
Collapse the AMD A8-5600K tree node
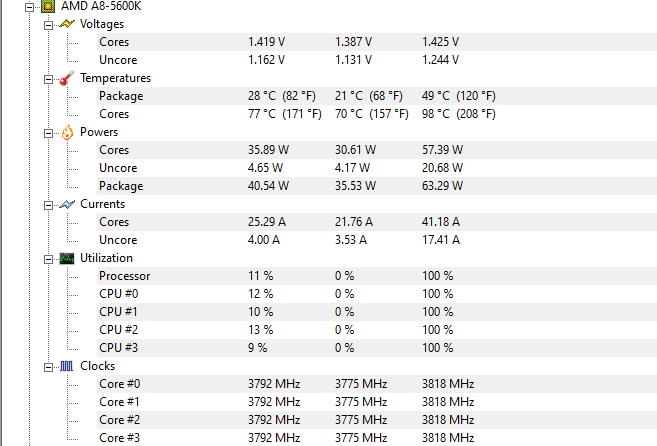coord(29,7)
